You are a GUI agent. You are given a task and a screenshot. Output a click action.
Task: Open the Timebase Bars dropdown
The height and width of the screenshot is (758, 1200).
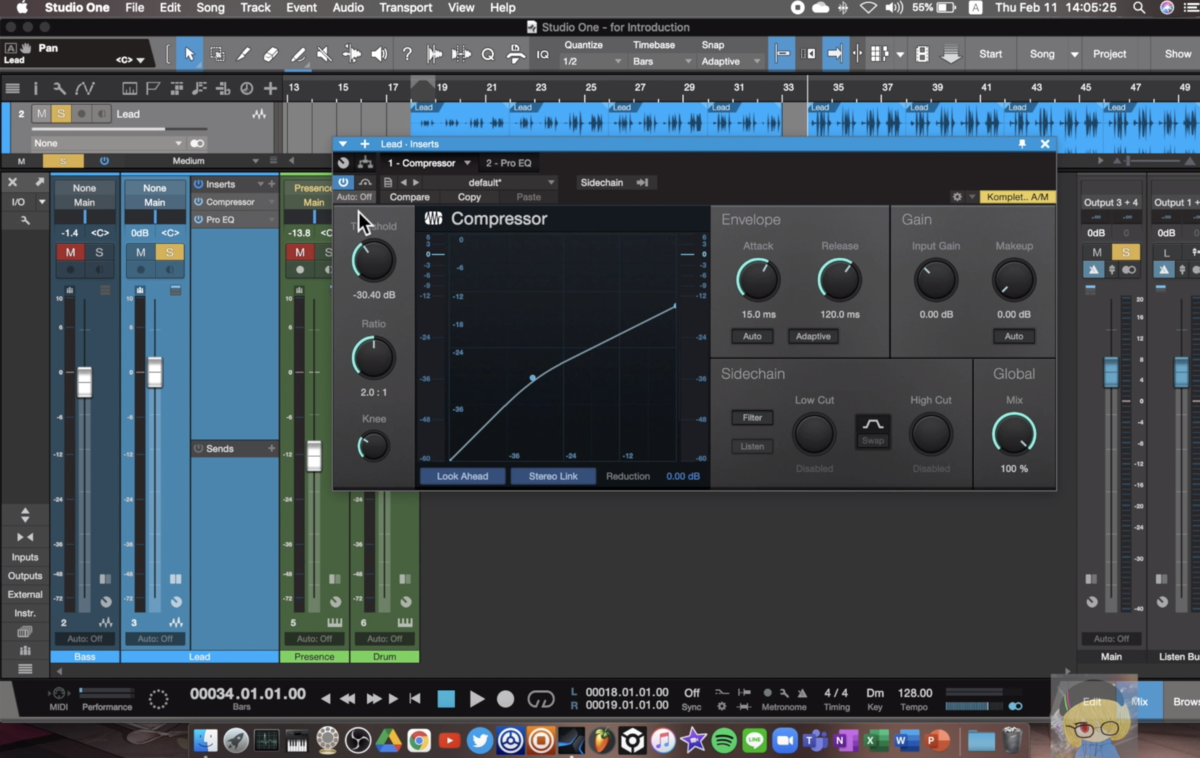tap(661, 62)
